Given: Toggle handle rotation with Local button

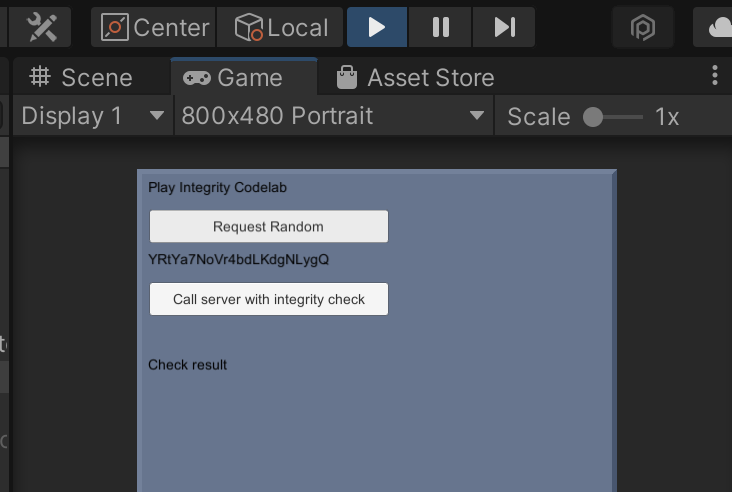Looking at the screenshot, I should (281, 27).
